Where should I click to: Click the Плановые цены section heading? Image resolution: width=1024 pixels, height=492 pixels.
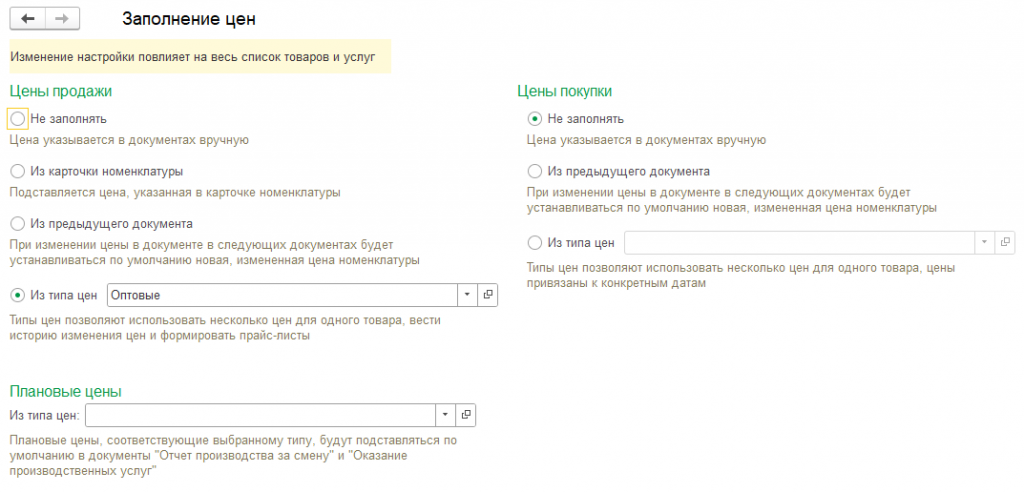pyautogui.click(x=65, y=391)
